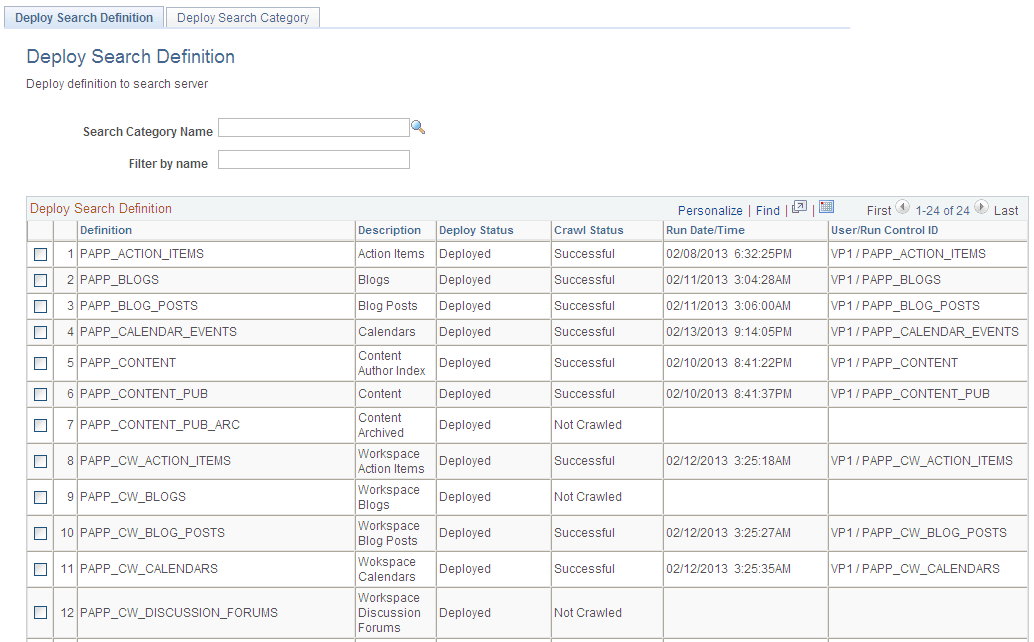This screenshot has height=642, width=1034.
Task: Select the Deploy Search Definition tab
Action: click(x=84, y=17)
